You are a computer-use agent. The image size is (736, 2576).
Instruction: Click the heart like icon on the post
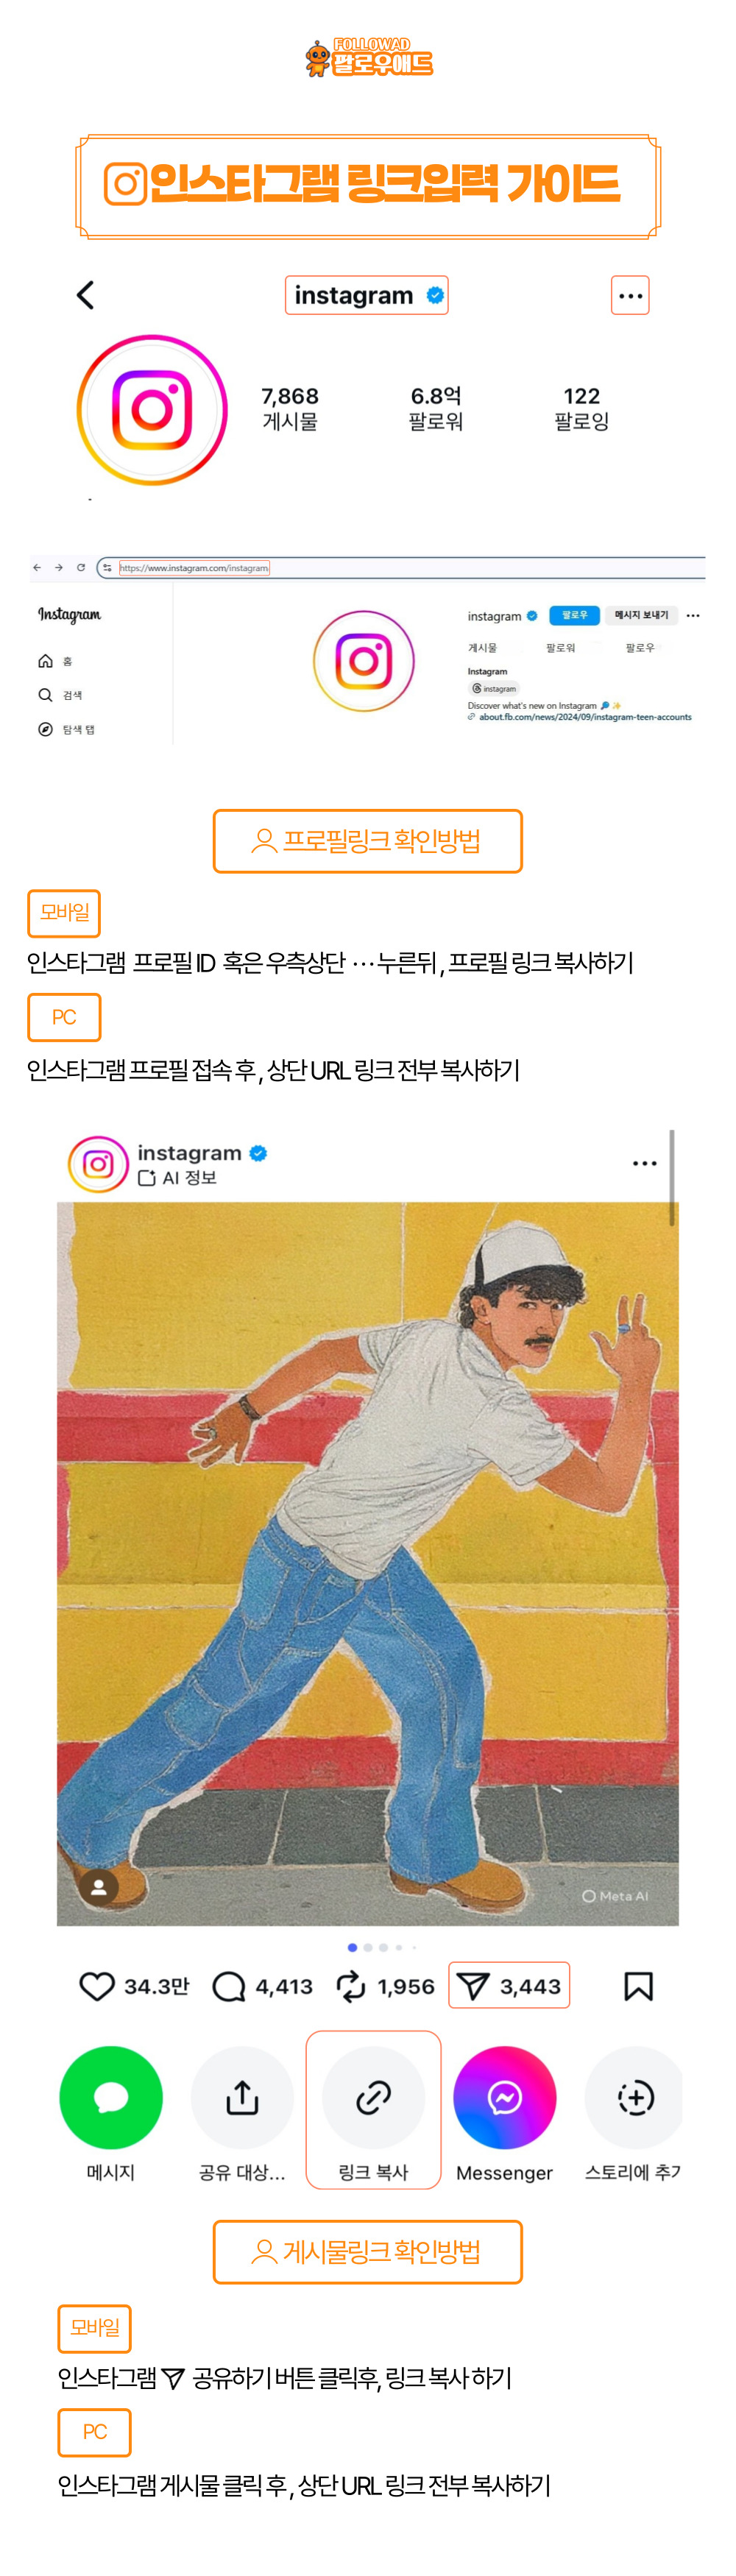click(x=97, y=1986)
